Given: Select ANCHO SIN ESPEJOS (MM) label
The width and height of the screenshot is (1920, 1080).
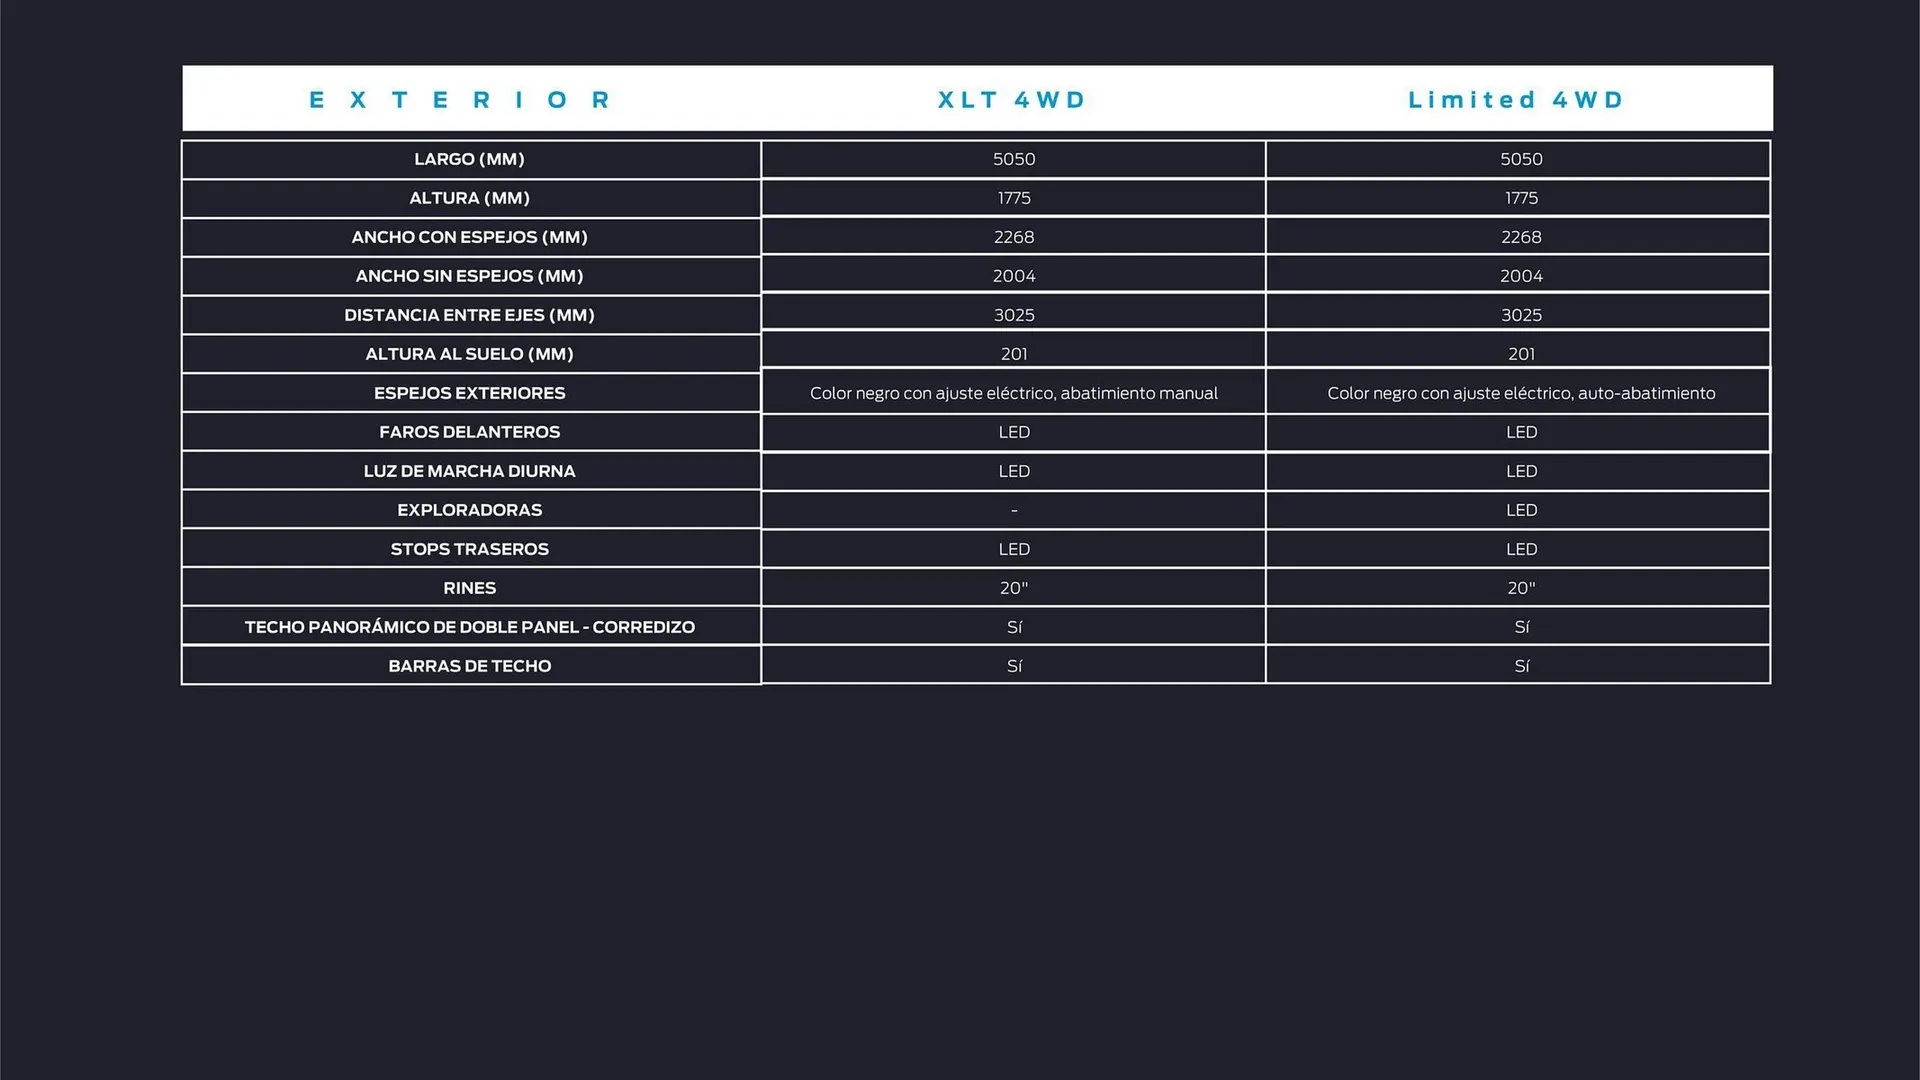Looking at the screenshot, I should (469, 276).
